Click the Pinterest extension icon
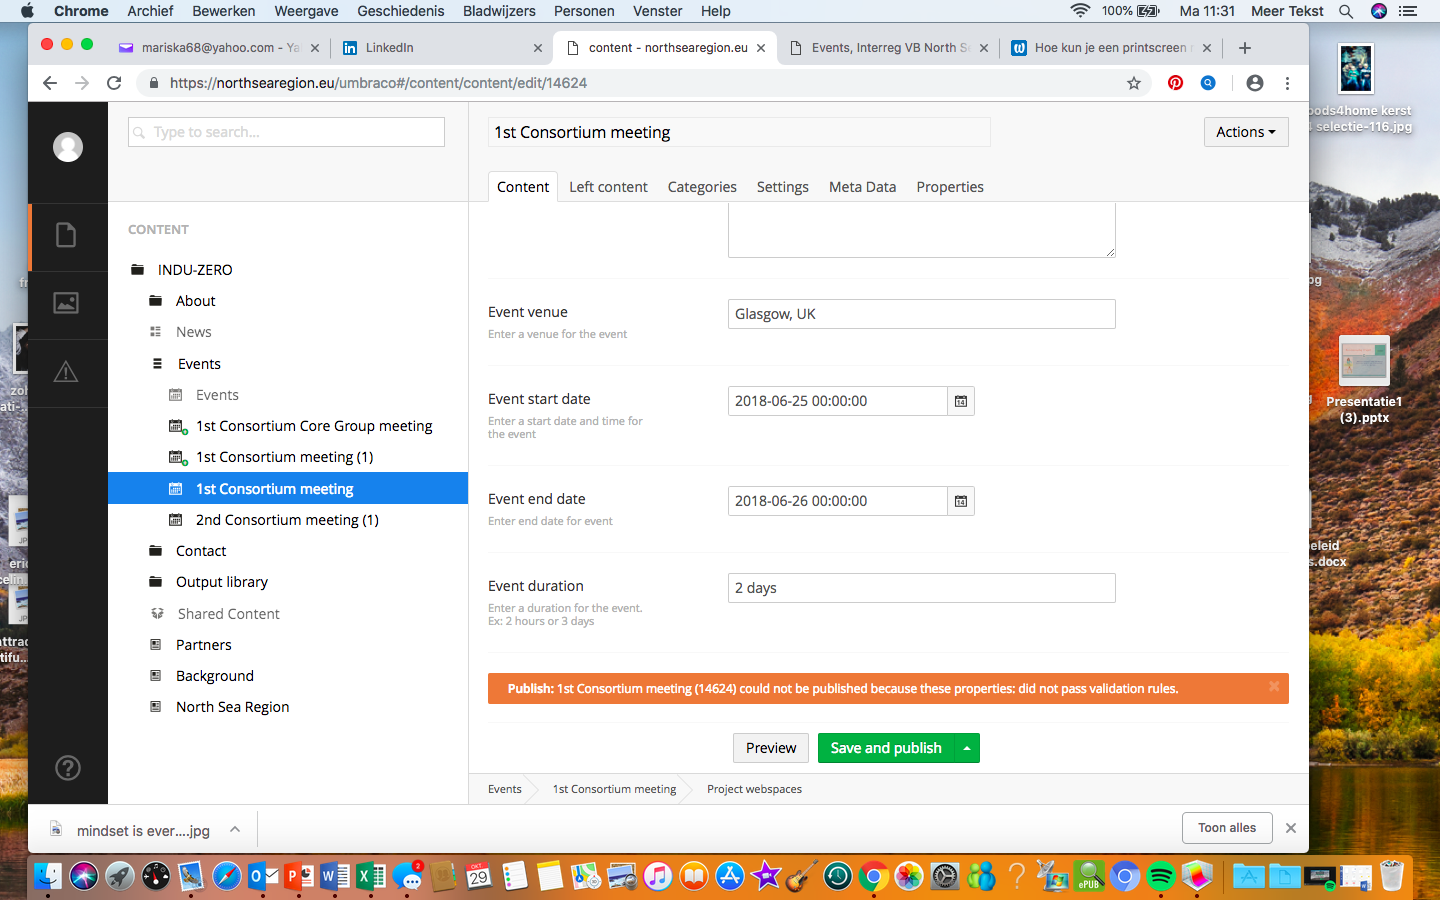Image resolution: width=1440 pixels, height=900 pixels. [x=1175, y=83]
